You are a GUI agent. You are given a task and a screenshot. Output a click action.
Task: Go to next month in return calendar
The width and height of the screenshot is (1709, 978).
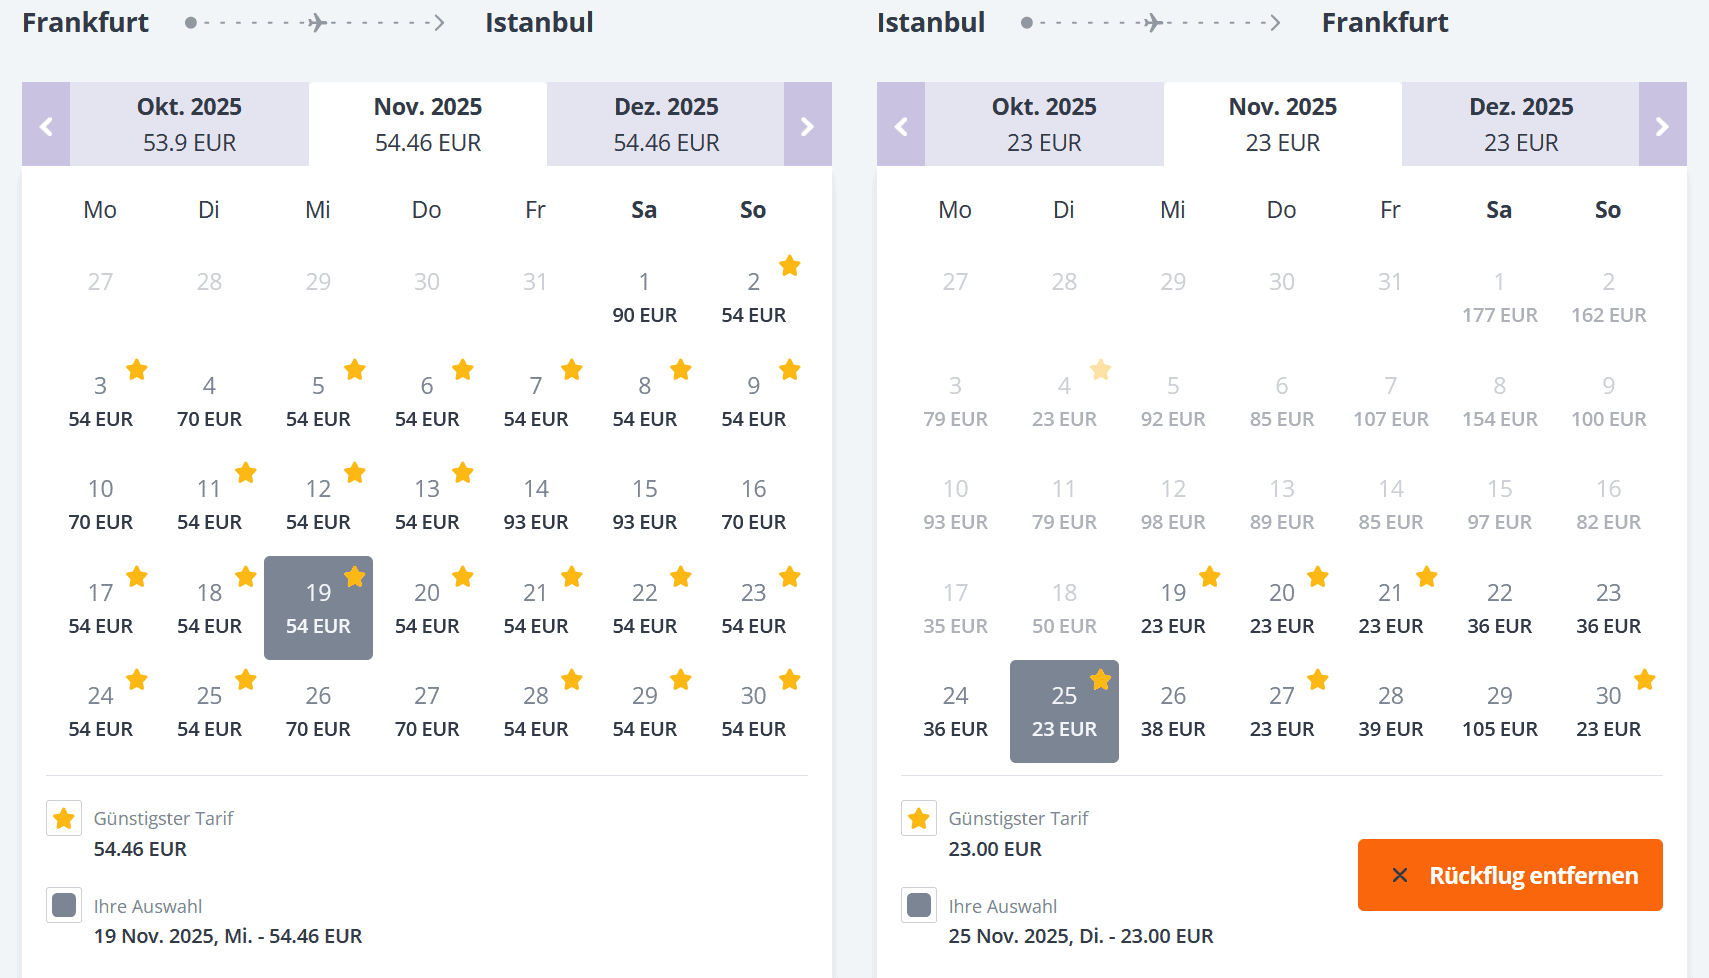[x=1662, y=125]
